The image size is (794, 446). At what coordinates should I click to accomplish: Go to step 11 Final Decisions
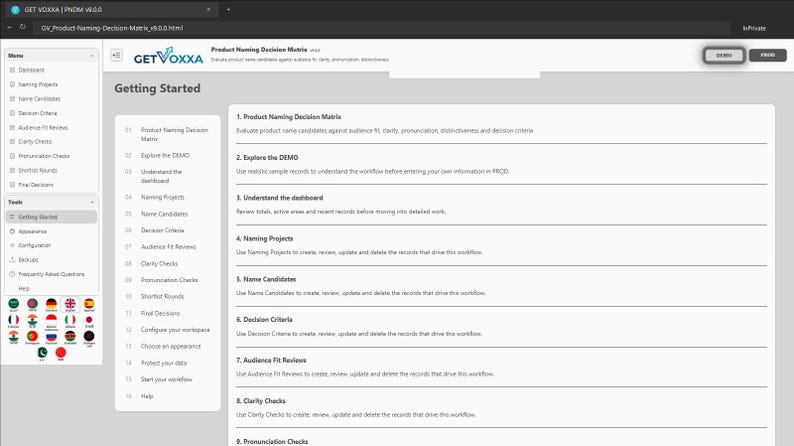(x=168, y=313)
